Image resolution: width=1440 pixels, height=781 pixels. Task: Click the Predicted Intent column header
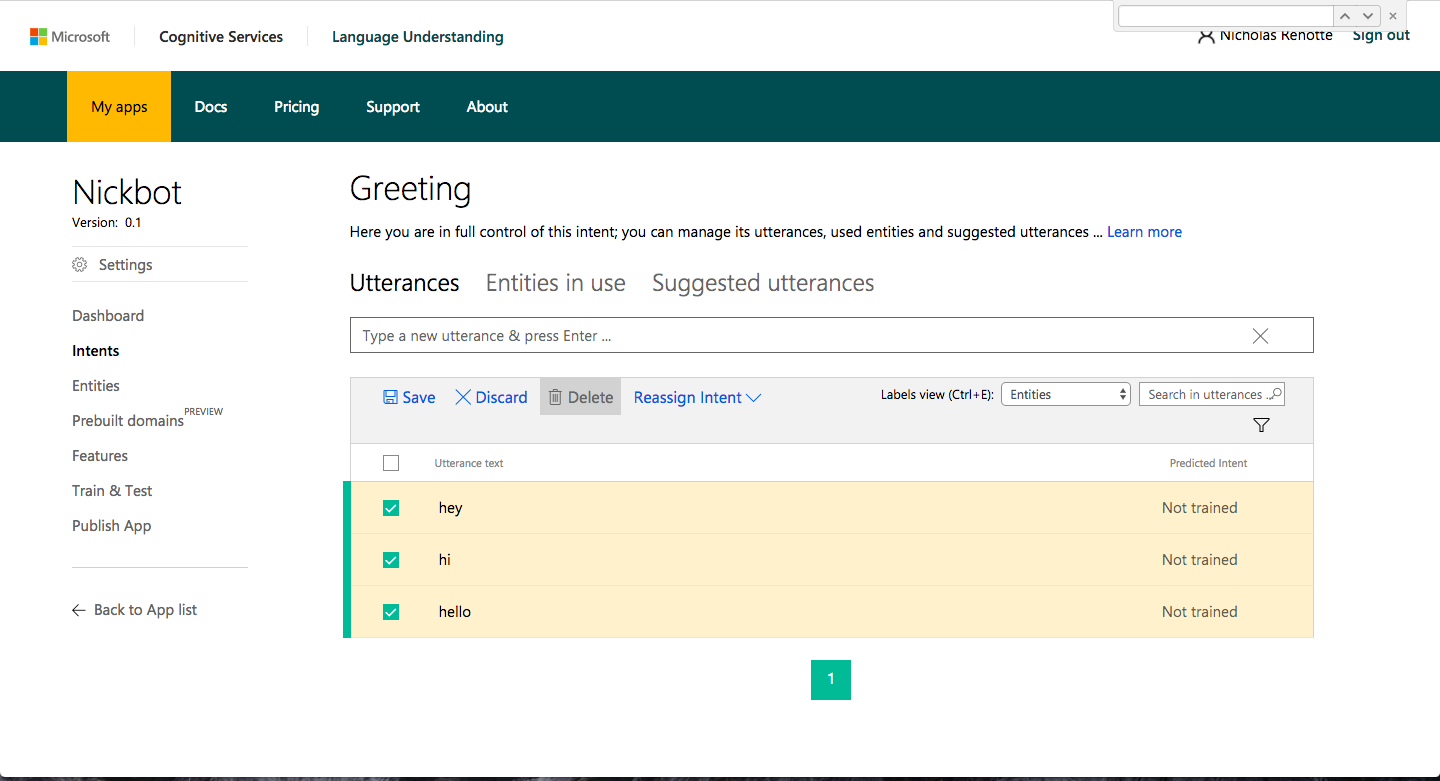coord(1208,463)
